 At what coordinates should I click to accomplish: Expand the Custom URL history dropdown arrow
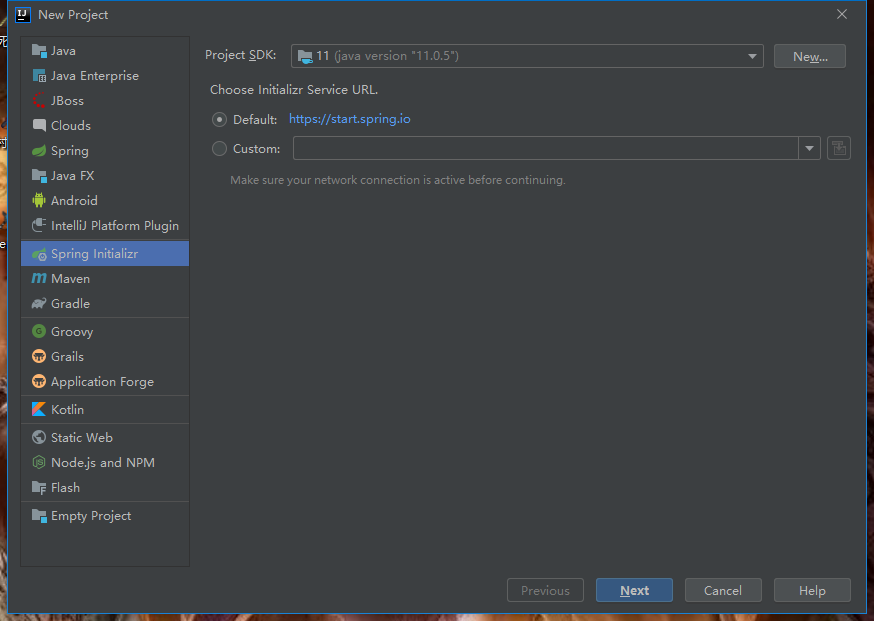(809, 148)
